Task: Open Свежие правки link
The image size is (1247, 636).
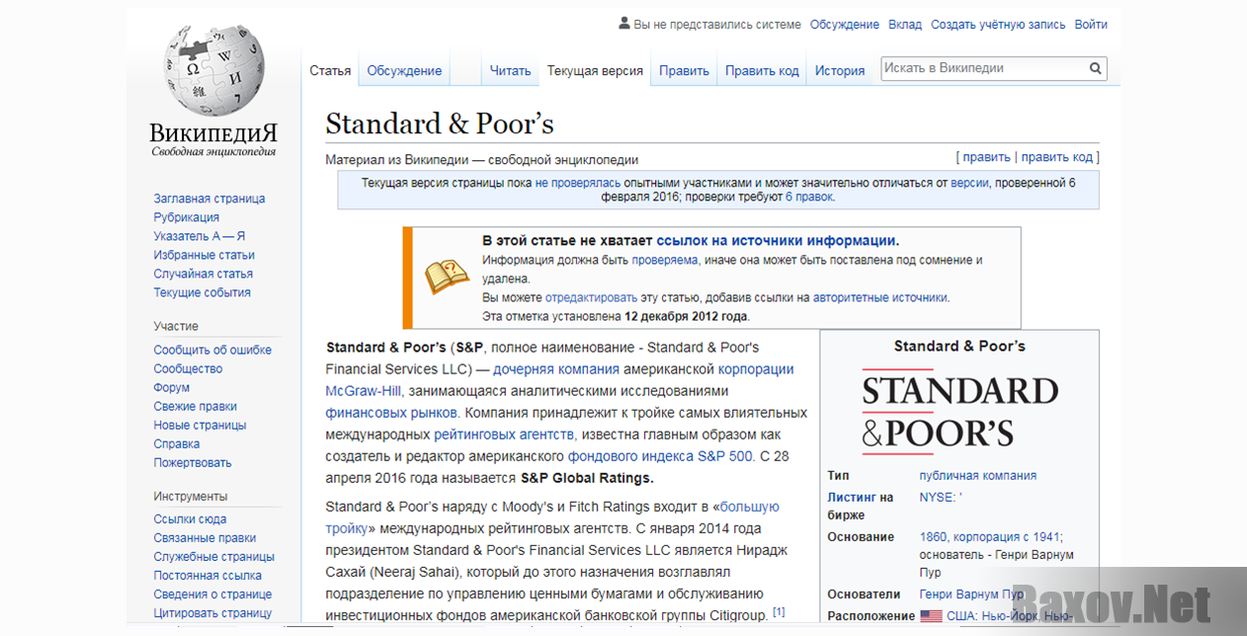Action: click(195, 407)
